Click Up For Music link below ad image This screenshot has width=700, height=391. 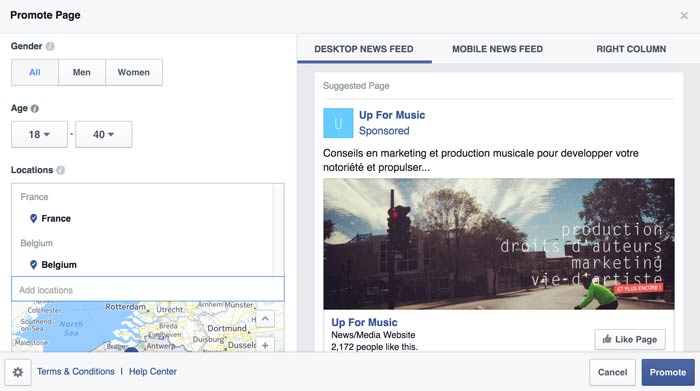point(364,322)
